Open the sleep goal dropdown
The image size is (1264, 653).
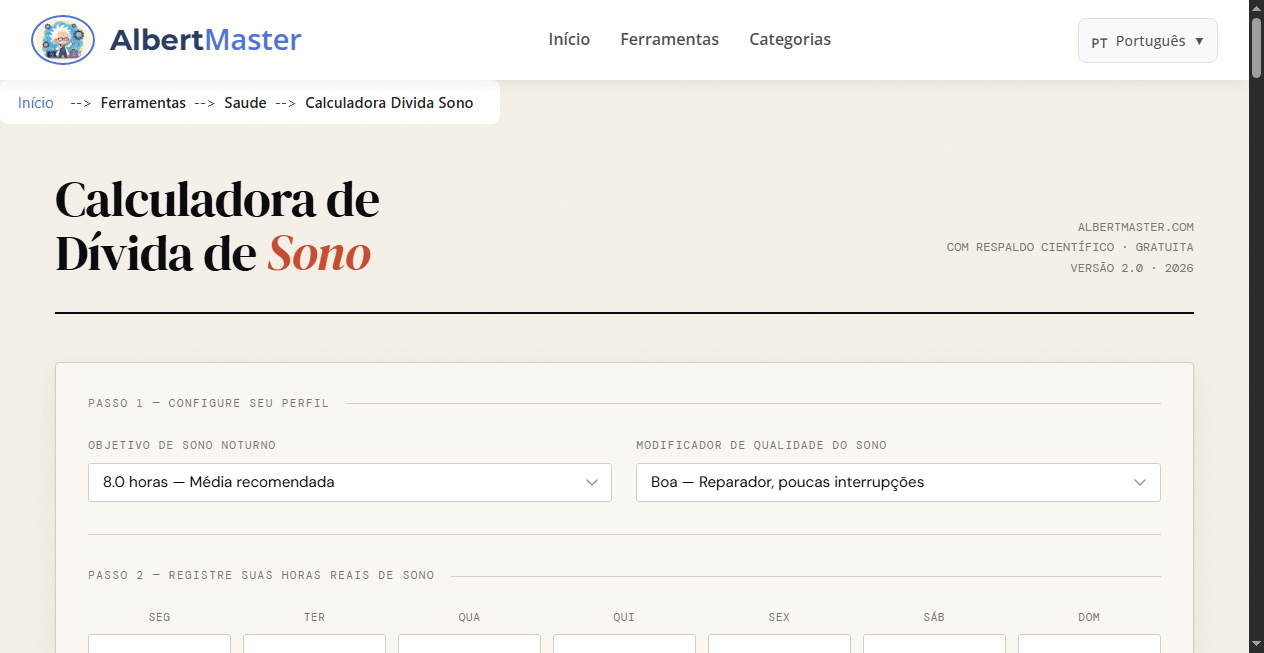click(x=349, y=482)
